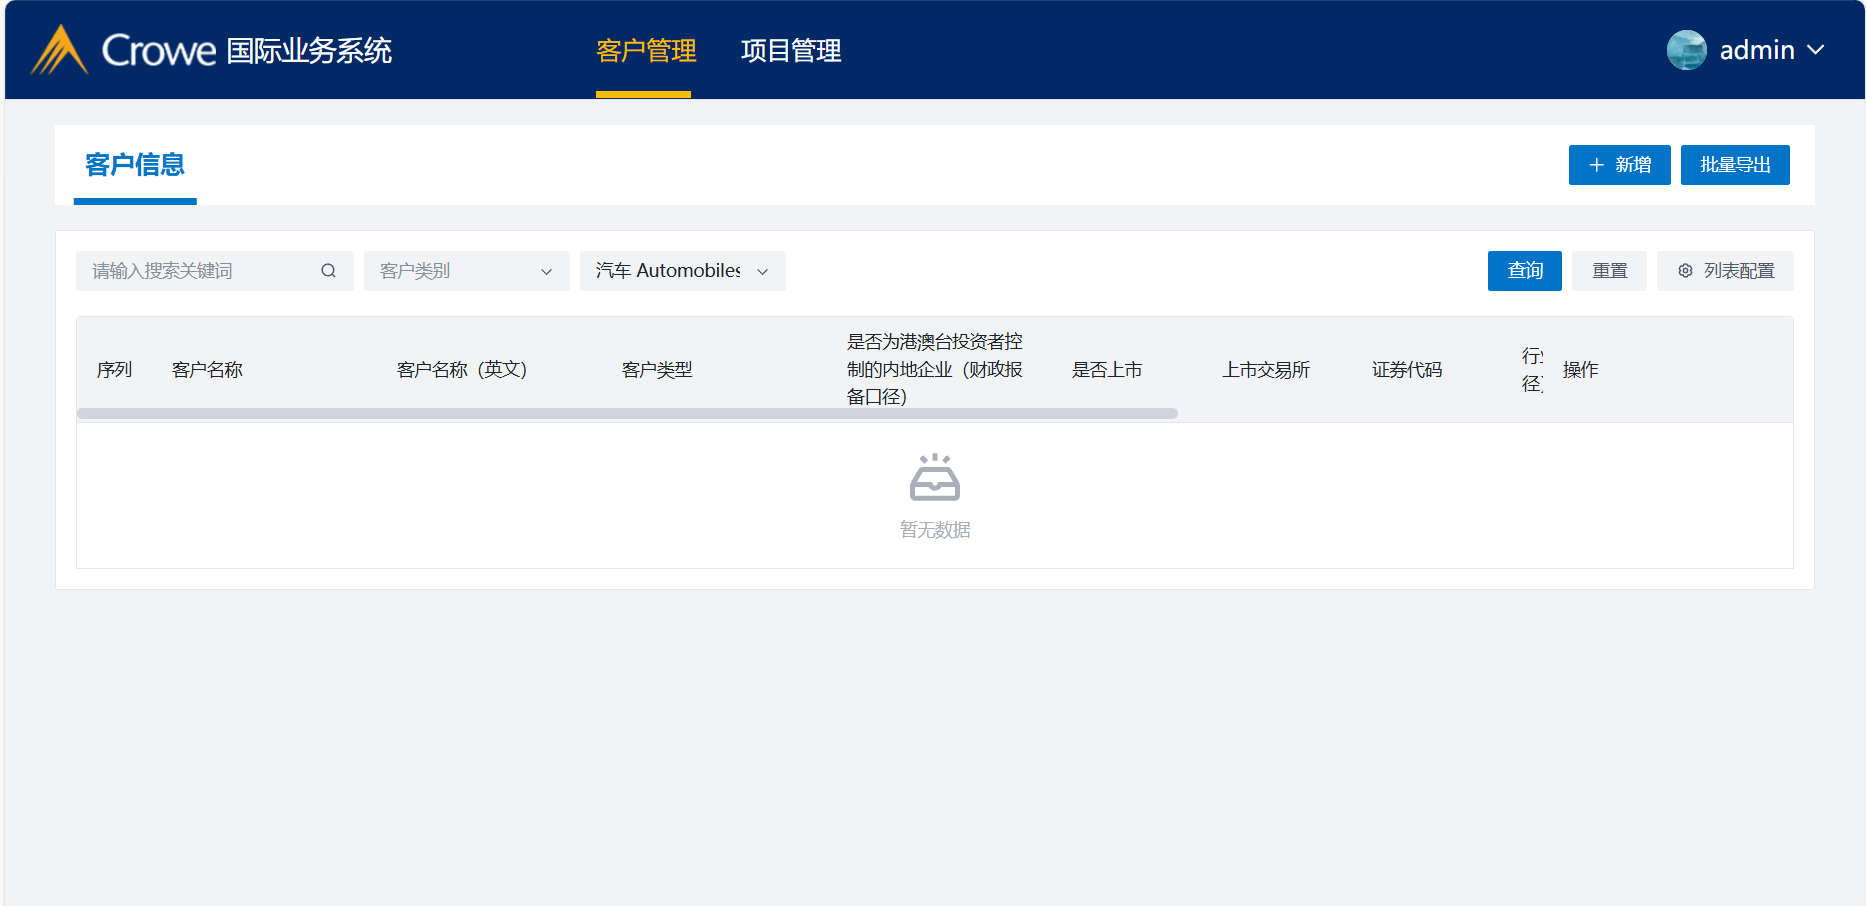Click the 是否上市 column header
This screenshot has width=1866, height=906.
pos(1107,370)
